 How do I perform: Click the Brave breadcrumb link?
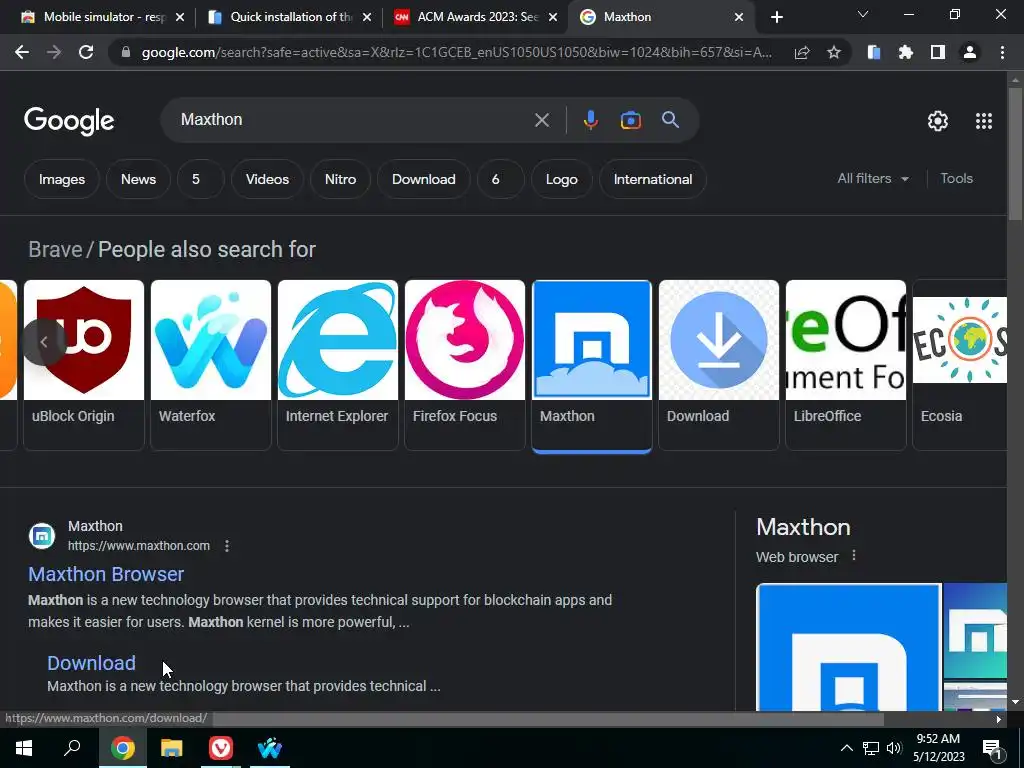pyautogui.click(x=55, y=249)
